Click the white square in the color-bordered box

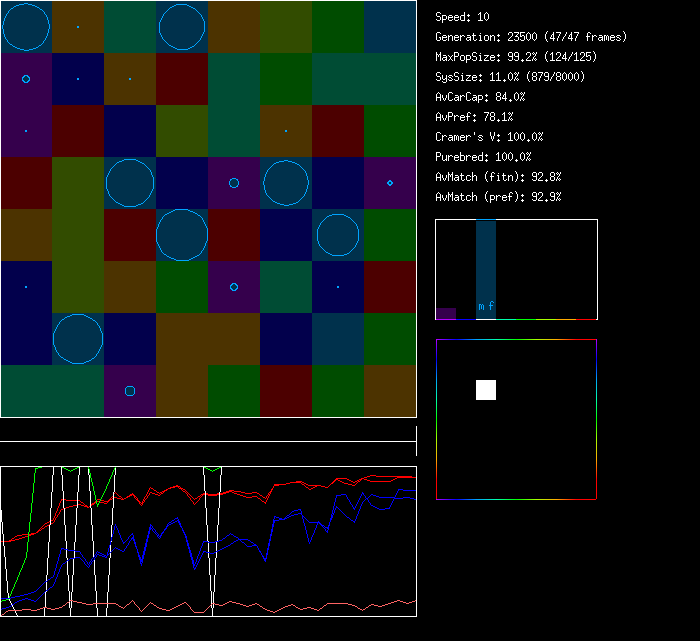click(486, 390)
